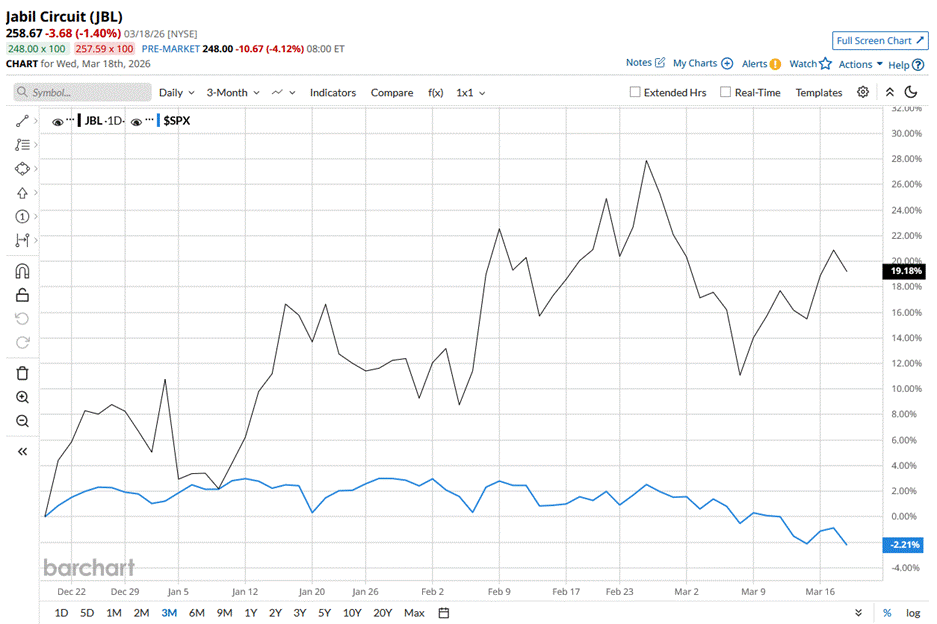
Task: Open Templates menu
Action: point(819,93)
